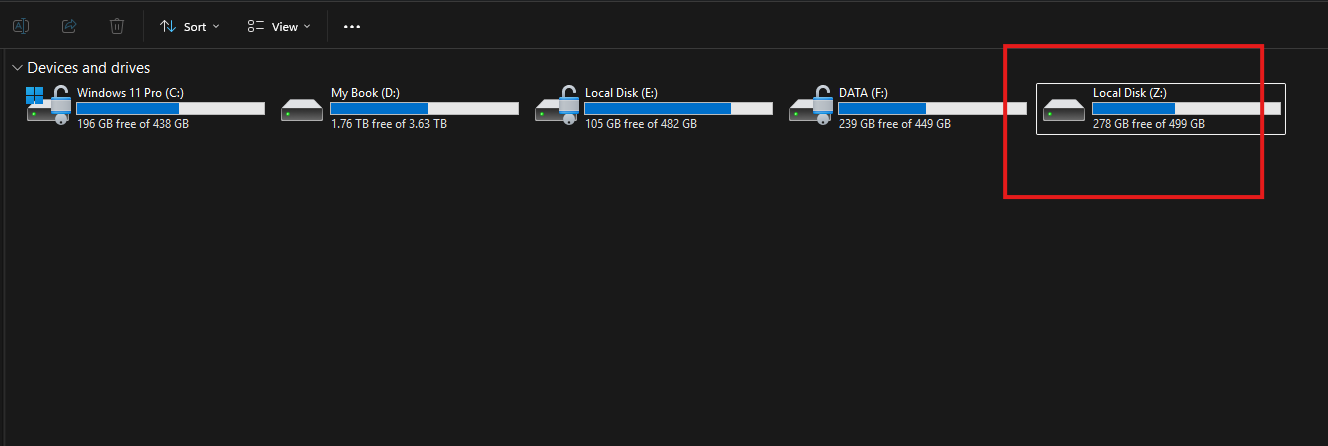Collapse the Devices and drives group
This screenshot has height=446, width=1328.
(x=17, y=68)
